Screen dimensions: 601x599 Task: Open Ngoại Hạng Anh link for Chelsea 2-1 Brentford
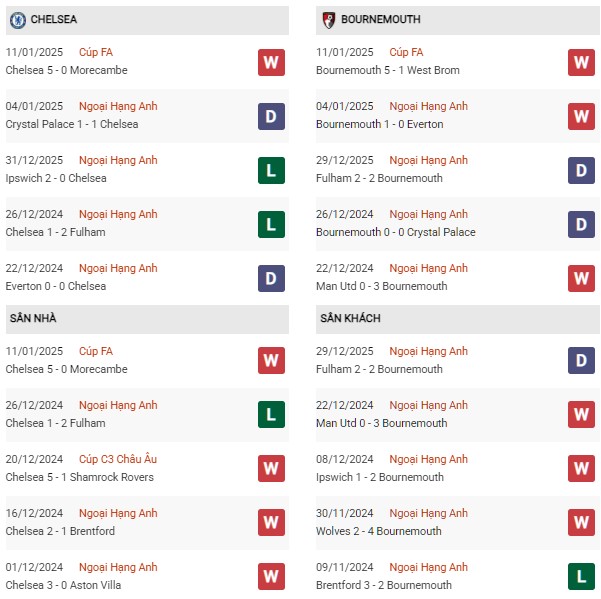click(118, 513)
